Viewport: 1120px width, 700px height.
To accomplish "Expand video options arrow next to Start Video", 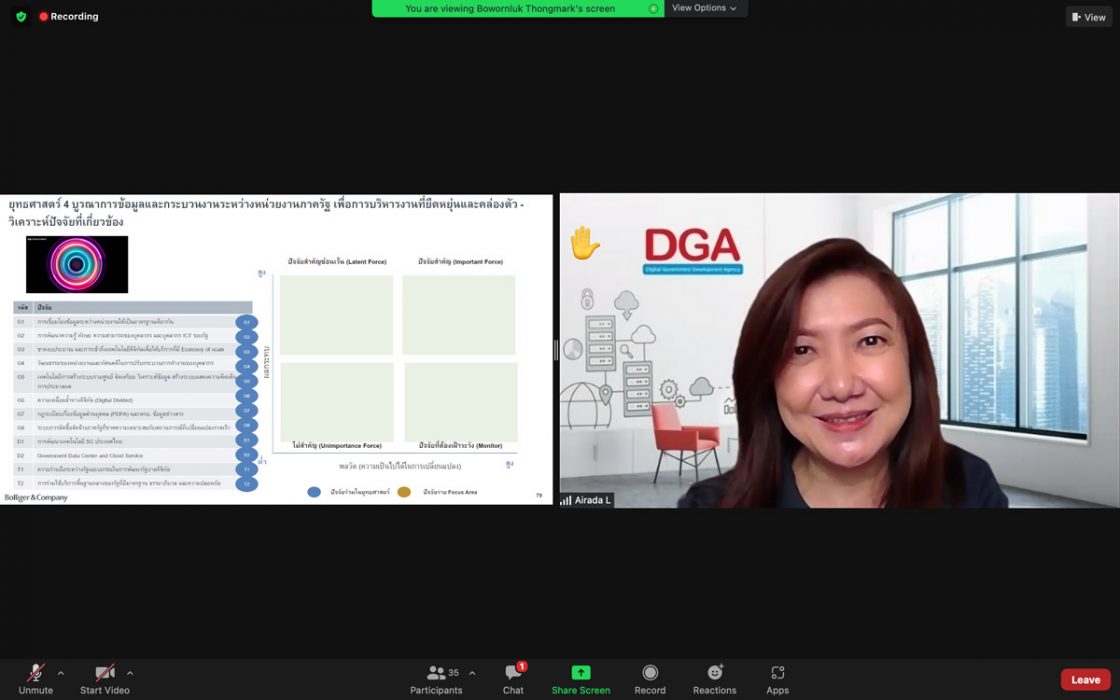I will tap(129, 673).
